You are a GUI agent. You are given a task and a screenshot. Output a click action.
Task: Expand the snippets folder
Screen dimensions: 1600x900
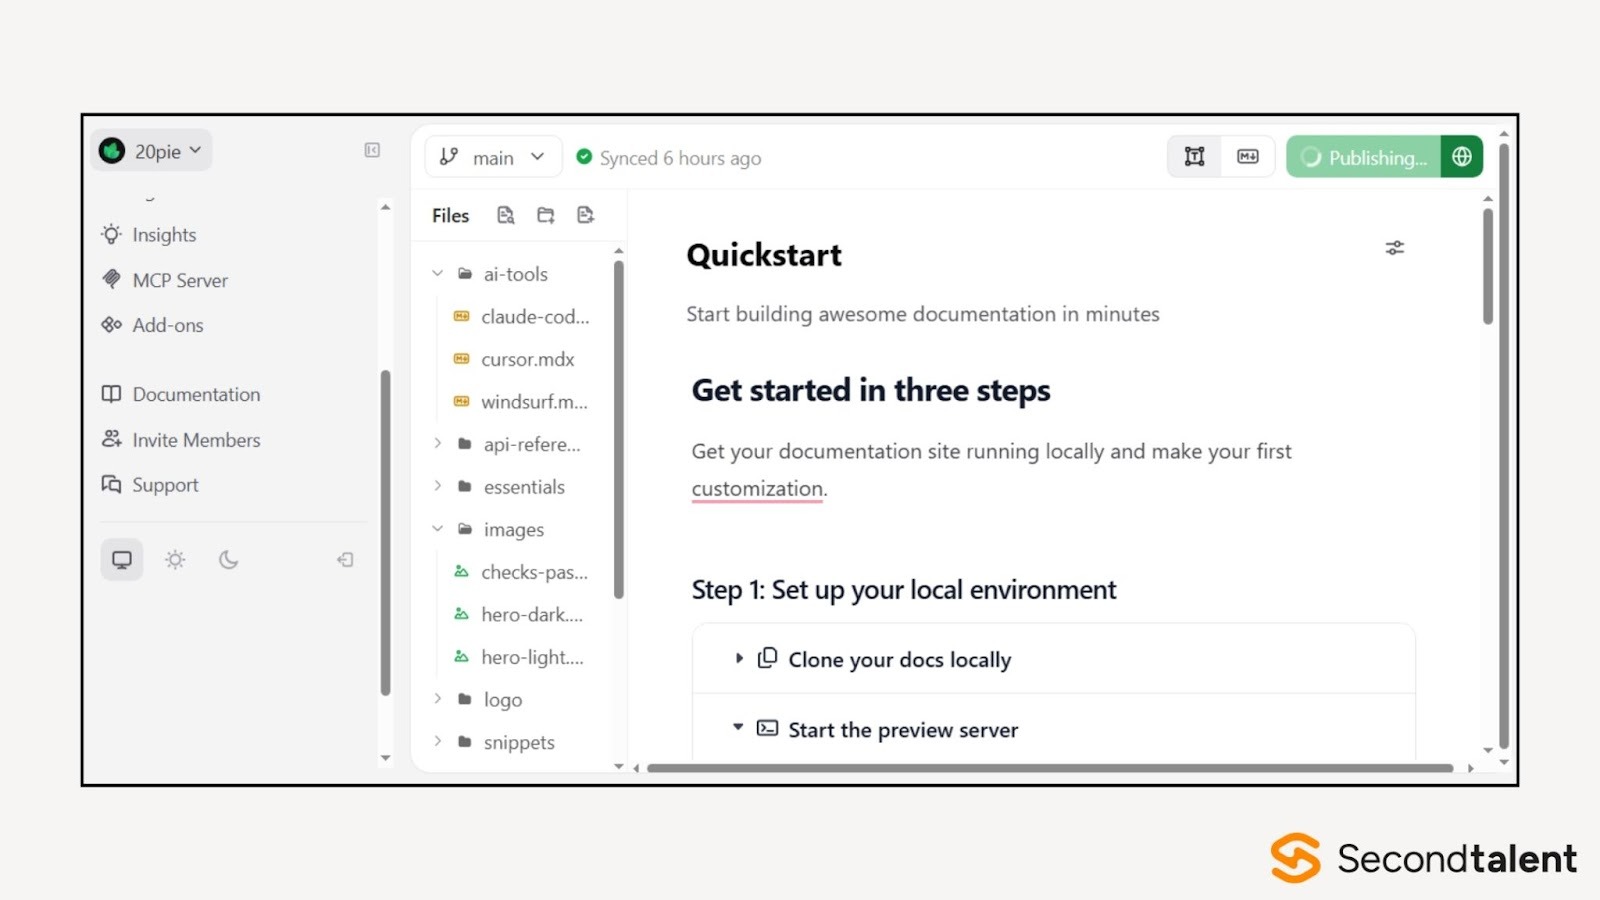[x=437, y=741]
